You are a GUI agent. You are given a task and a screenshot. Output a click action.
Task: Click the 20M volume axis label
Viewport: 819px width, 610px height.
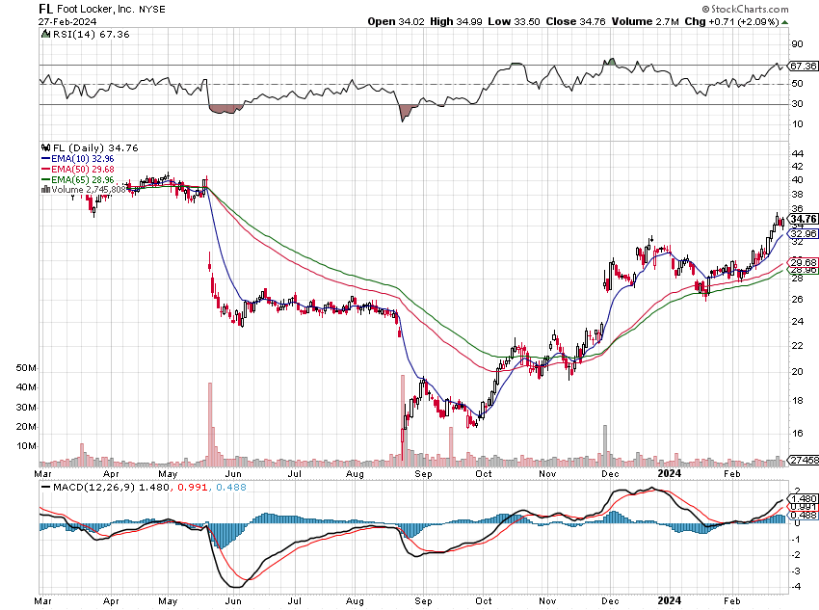(x=26, y=427)
